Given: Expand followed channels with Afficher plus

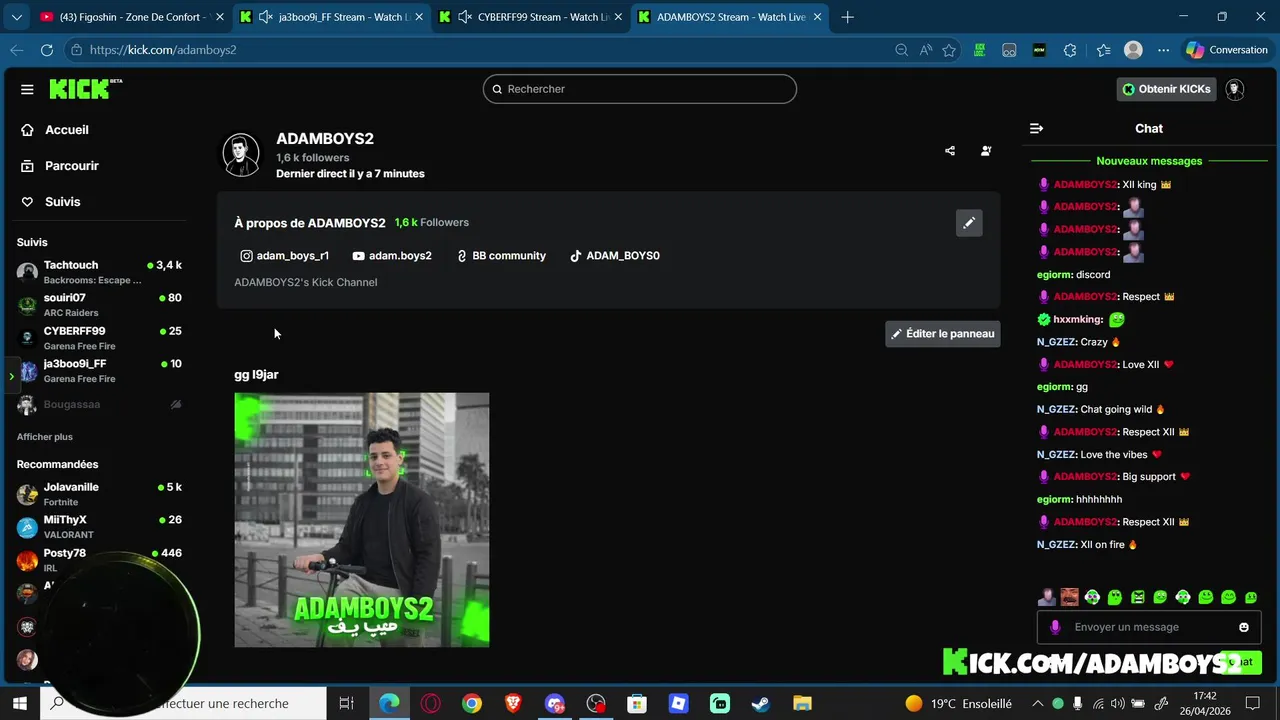Looking at the screenshot, I should (x=44, y=437).
